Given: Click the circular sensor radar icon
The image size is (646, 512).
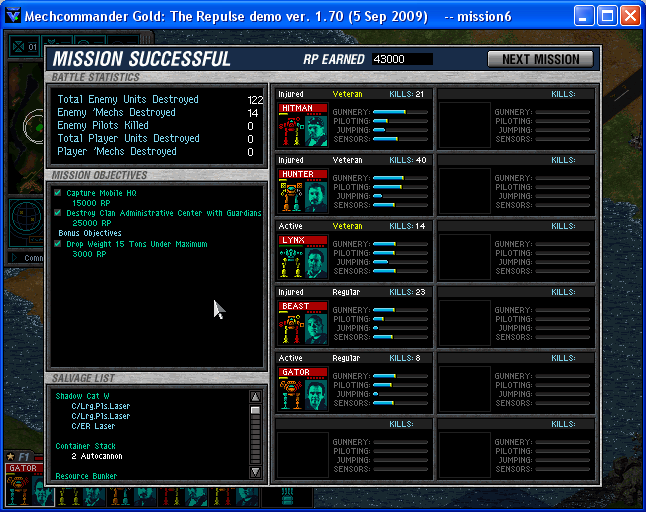Looking at the screenshot, I should click(x=26, y=216).
